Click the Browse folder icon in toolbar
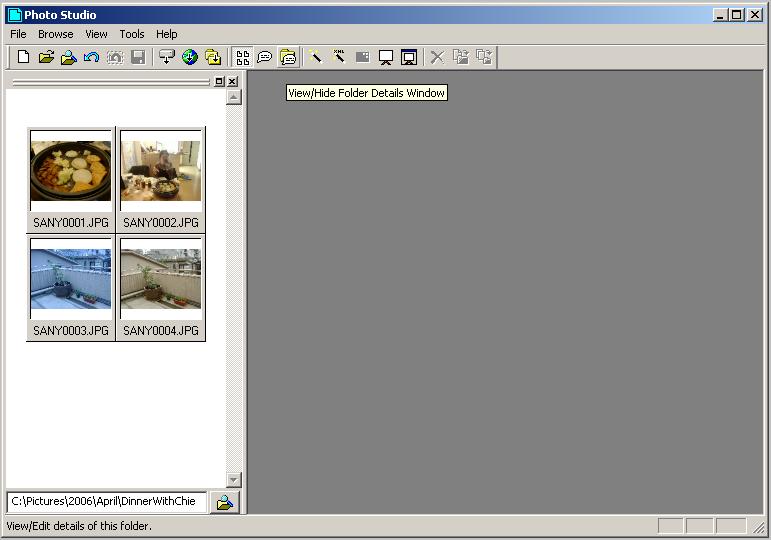This screenshot has height=540, width=771. coord(68,57)
